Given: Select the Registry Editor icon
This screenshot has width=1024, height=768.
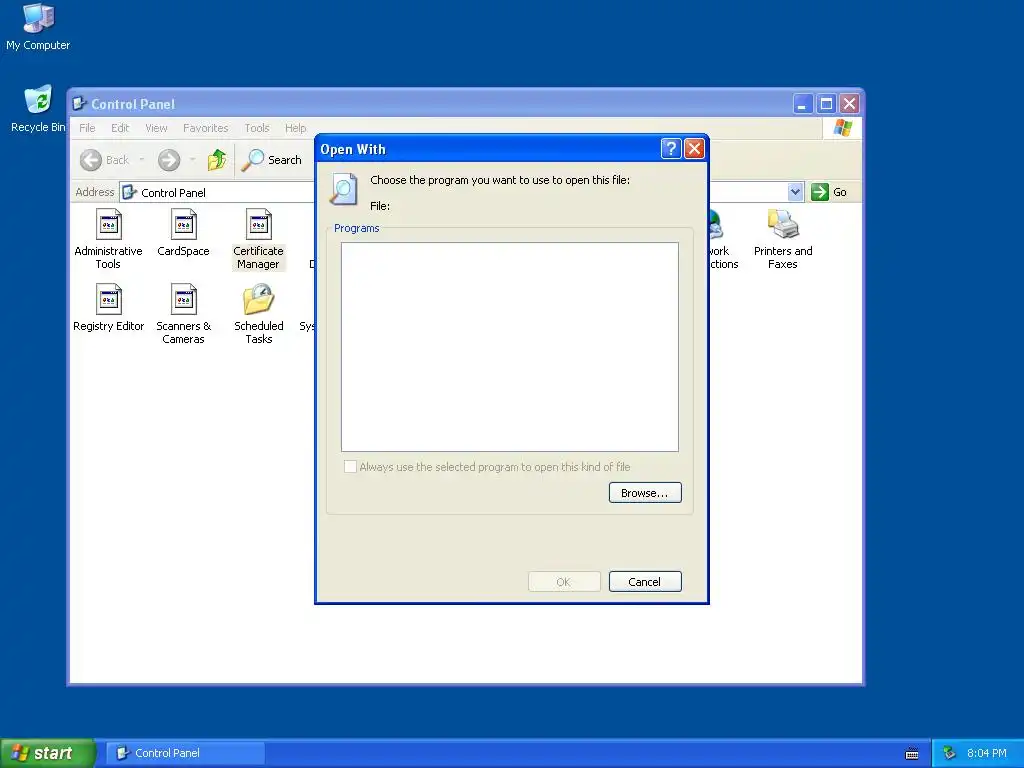Looking at the screenshot, I should [108, 308].
